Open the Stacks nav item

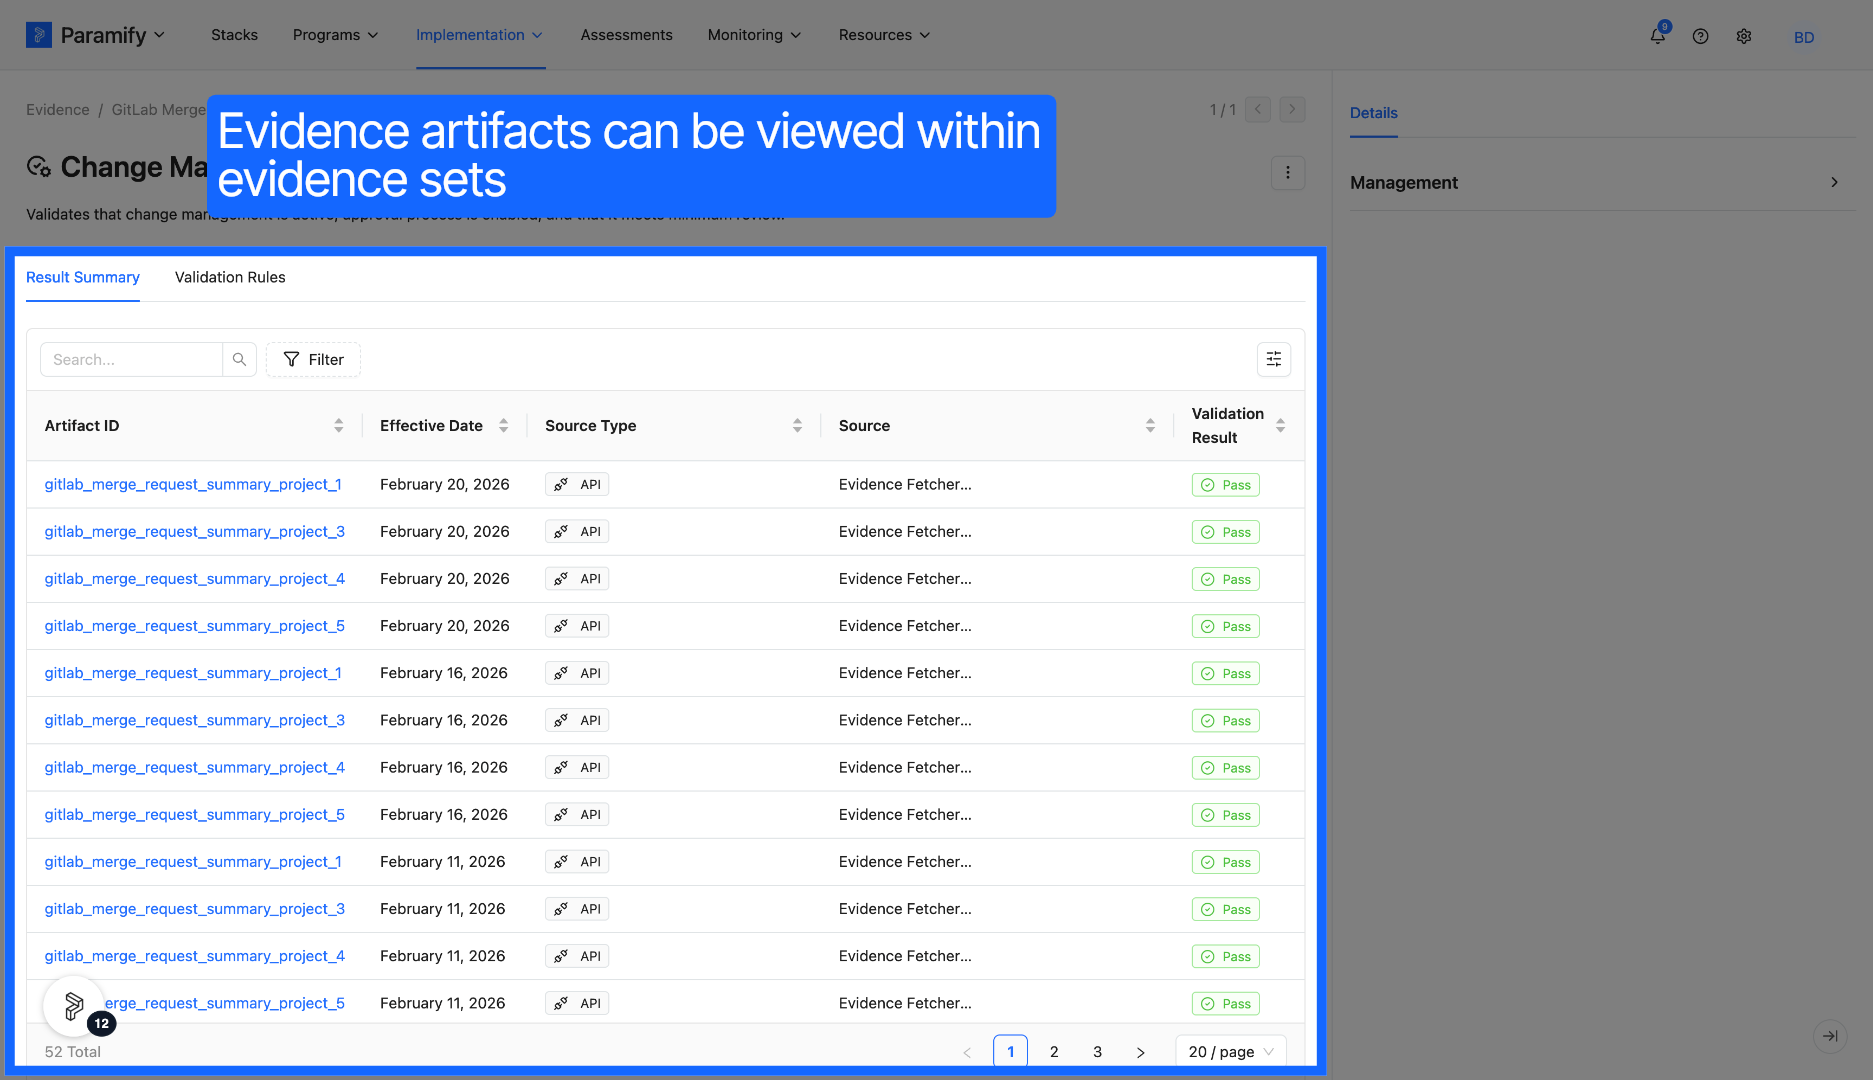click(234, 35)
